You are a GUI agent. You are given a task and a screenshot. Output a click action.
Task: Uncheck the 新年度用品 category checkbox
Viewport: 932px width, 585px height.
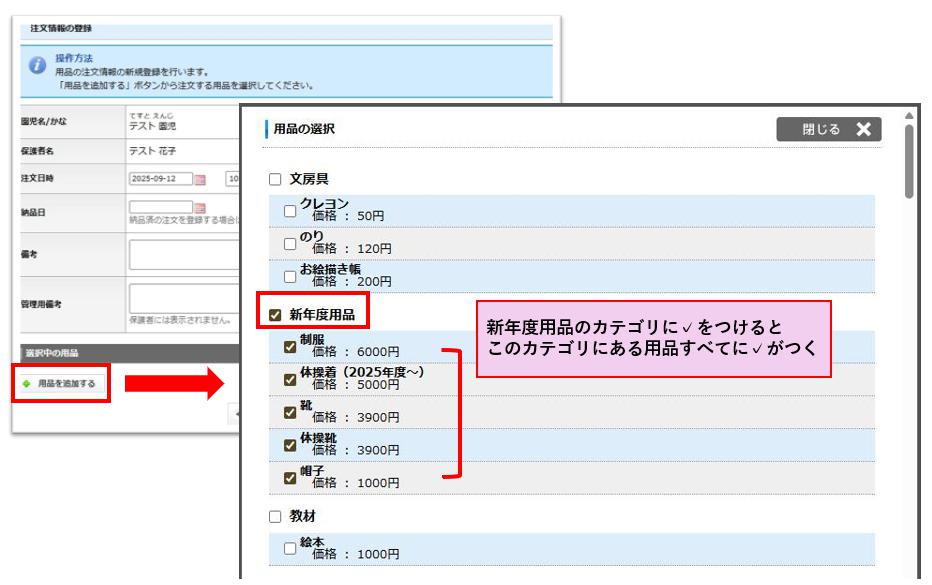point(275,315)
